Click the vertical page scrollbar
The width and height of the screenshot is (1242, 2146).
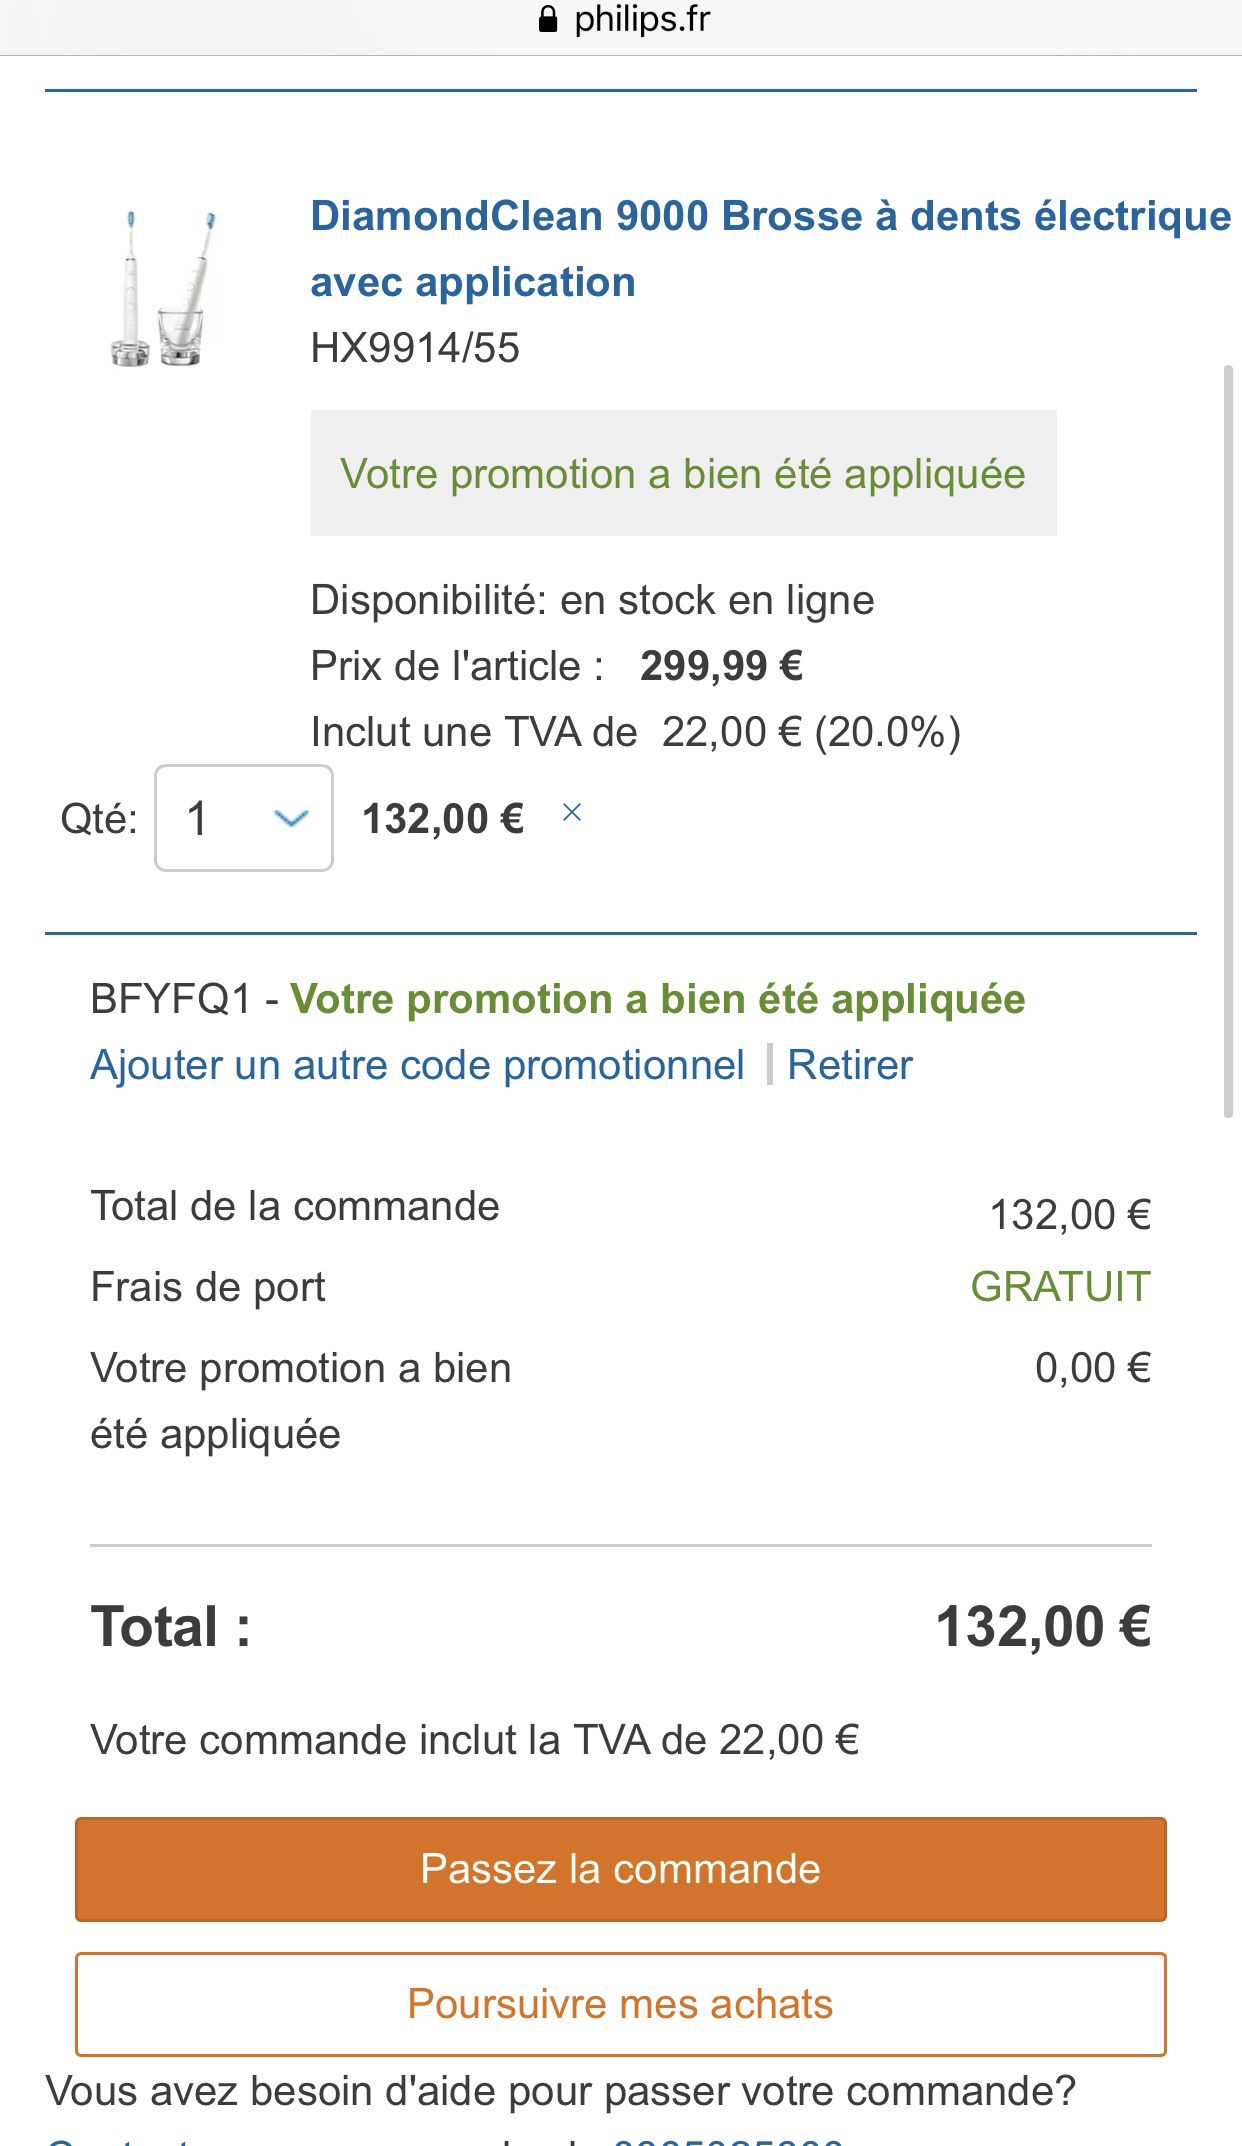tap(1228, 741)
